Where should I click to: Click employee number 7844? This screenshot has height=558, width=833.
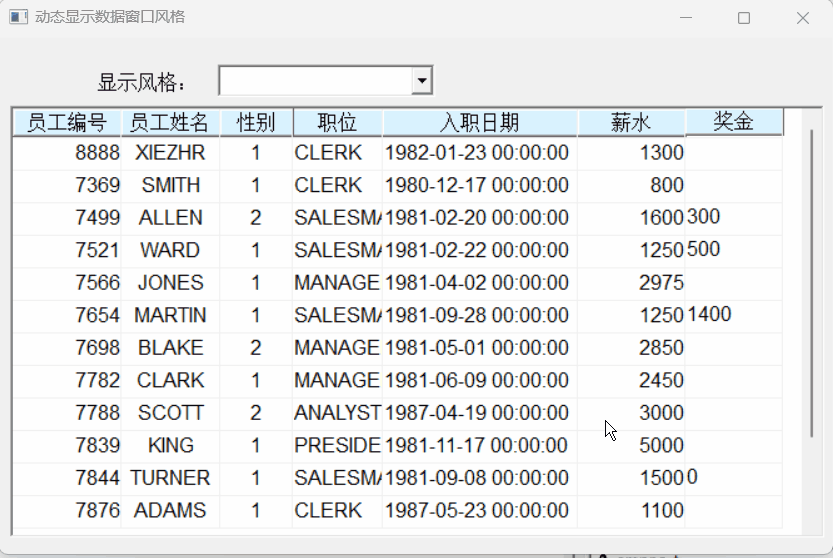97,478
